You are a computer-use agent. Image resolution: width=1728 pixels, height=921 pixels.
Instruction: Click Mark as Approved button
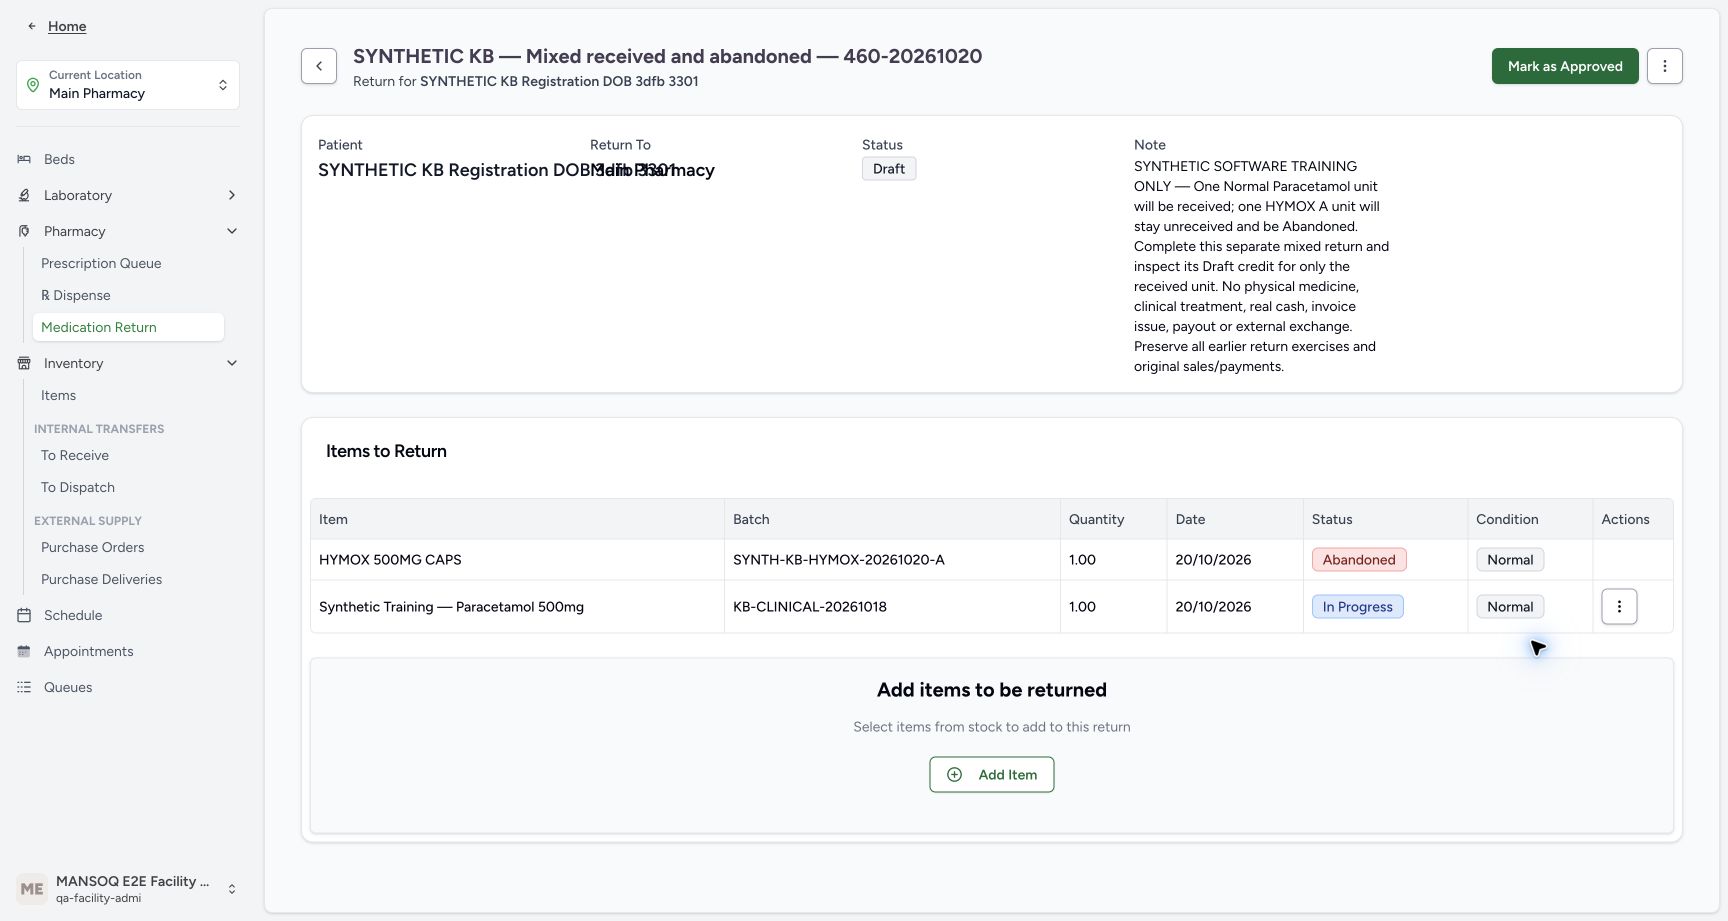[x=1565, y=66]
